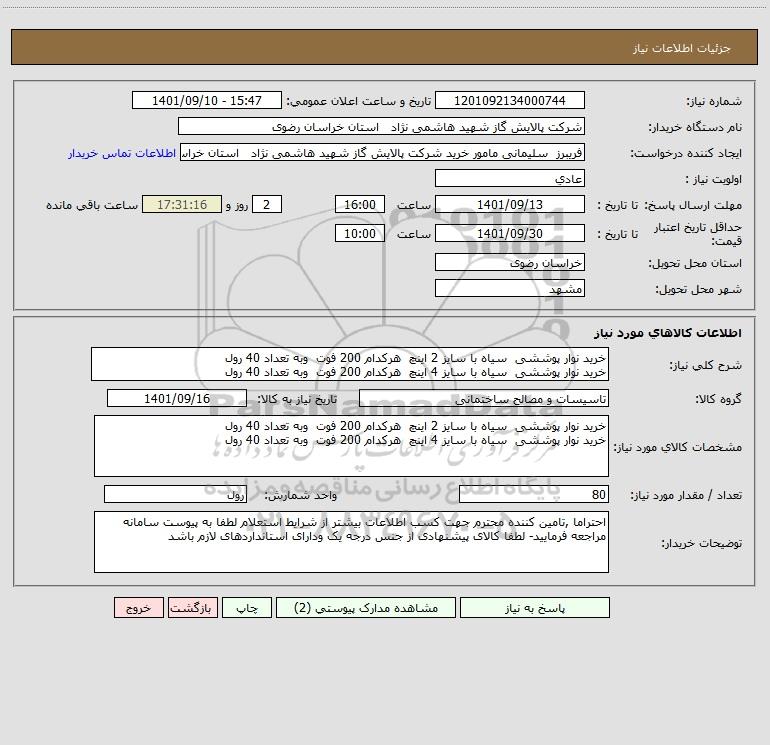
Task: Click the چاپ print button
Action: click(247, 607)
